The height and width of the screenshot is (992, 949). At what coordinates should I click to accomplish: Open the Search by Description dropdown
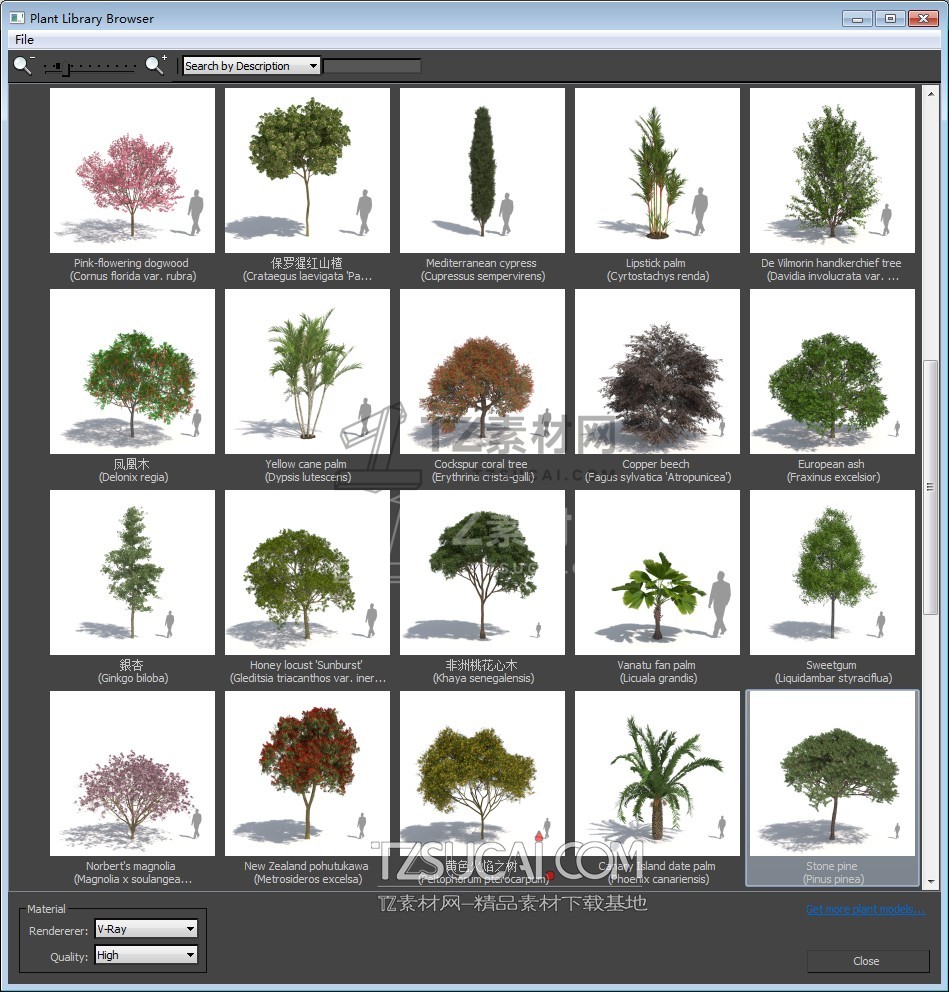tap(251, 66)
